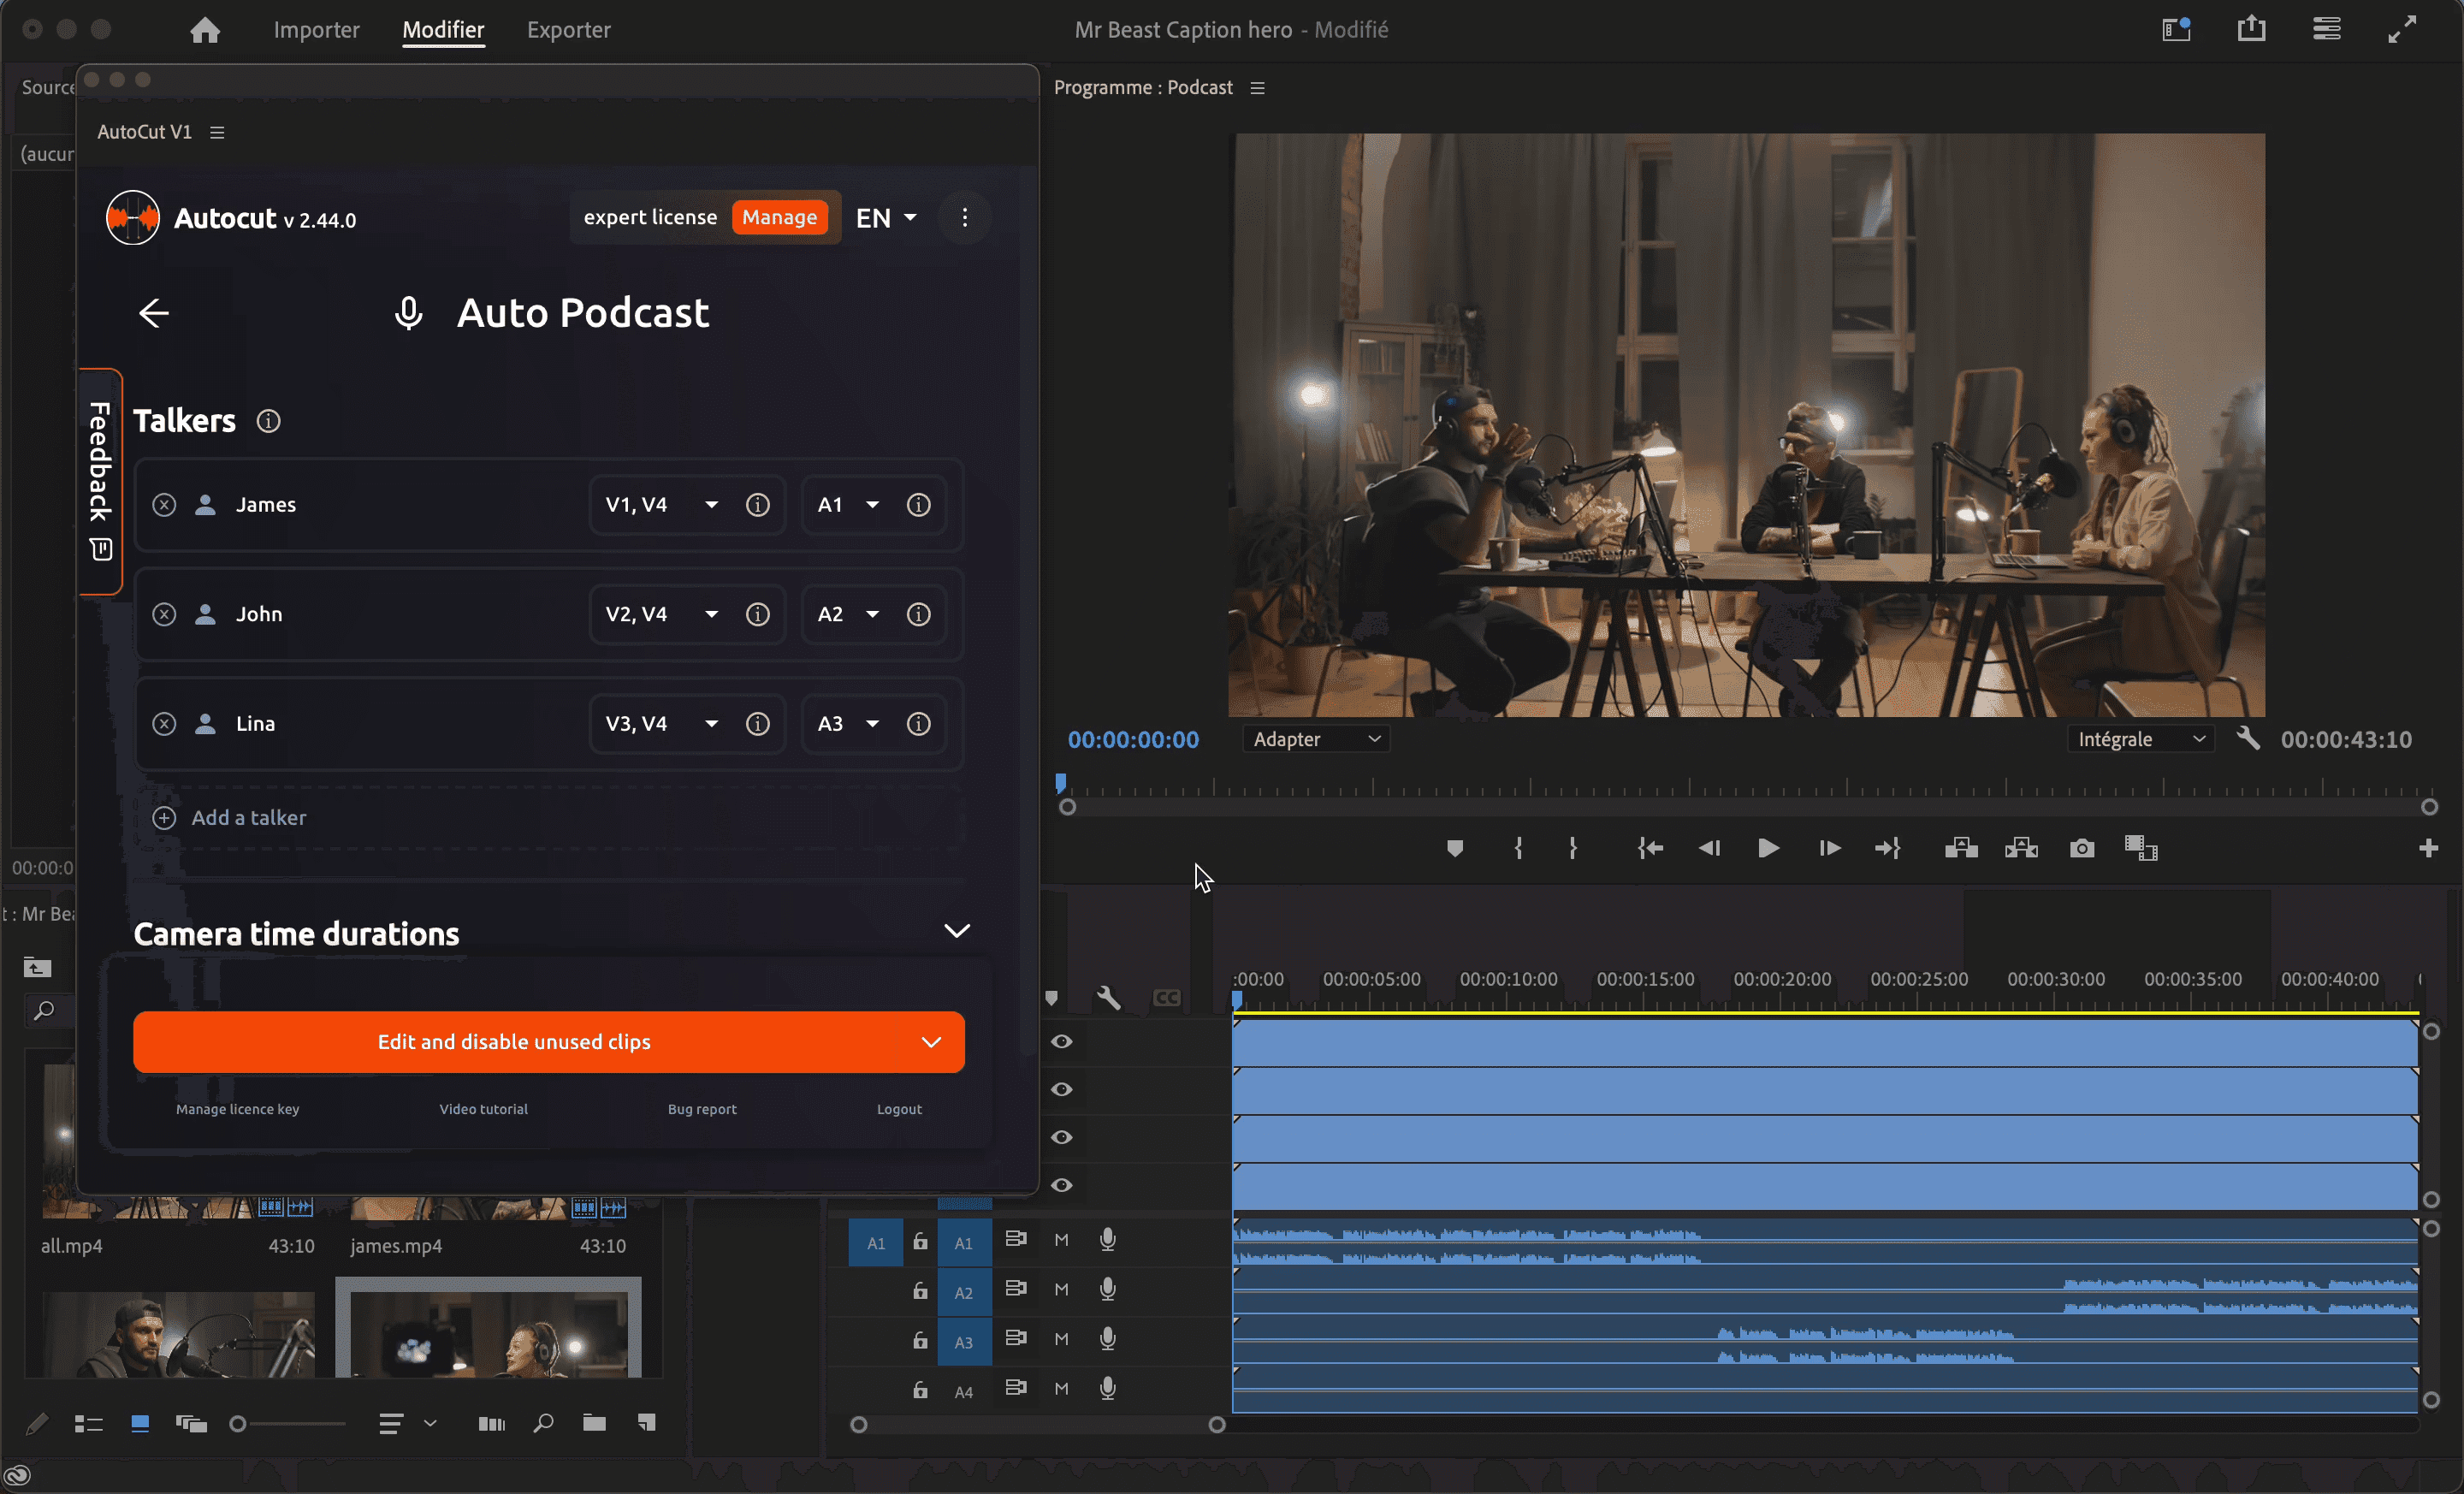Open Program monitor button editor plus
Viewport: 2464px width, 1494px height.
coord(2428,849)
